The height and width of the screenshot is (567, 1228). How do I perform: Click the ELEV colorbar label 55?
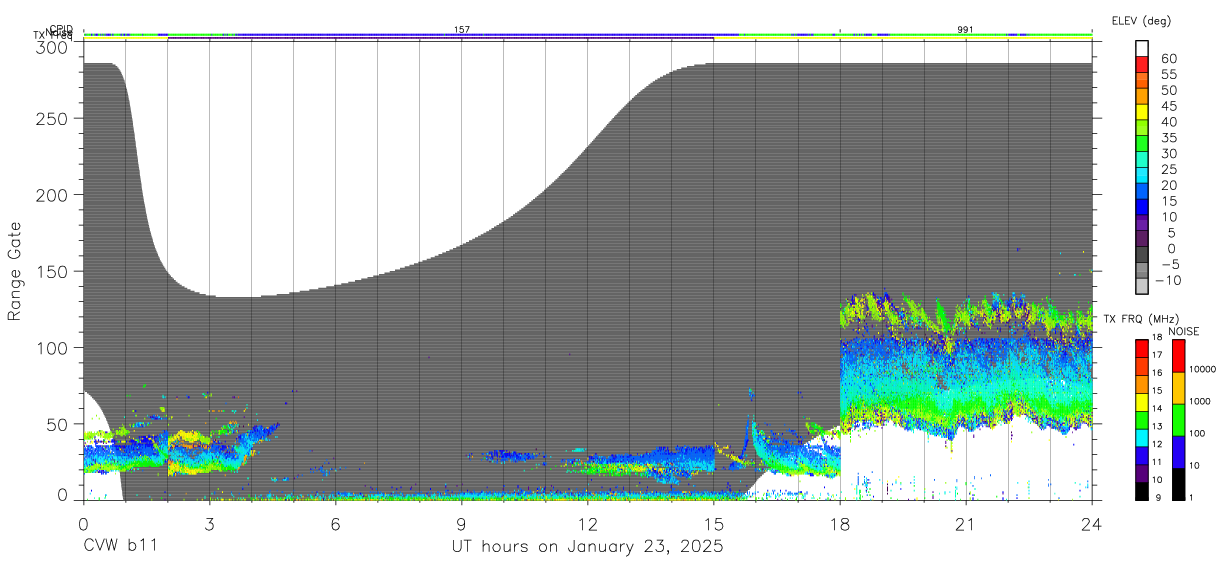point(1169,74)
